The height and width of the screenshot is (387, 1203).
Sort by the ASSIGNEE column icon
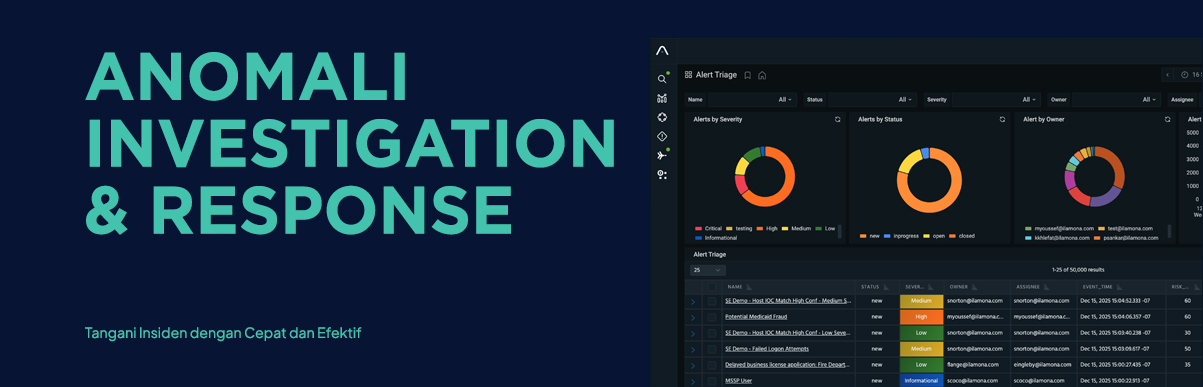coord(1047,287)
